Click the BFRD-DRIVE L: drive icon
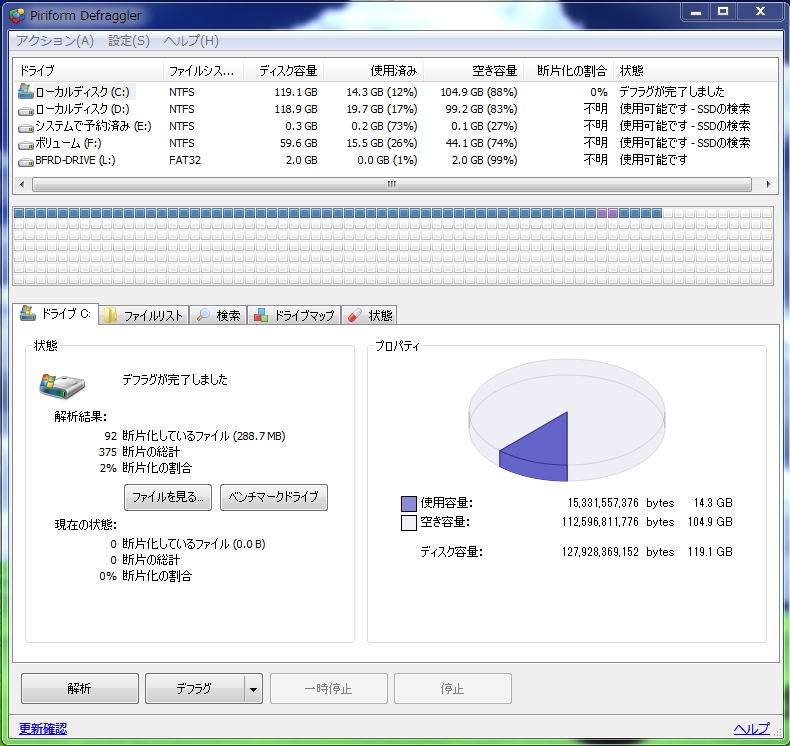This screenshot has width=790, height=746. click(25, 162)
